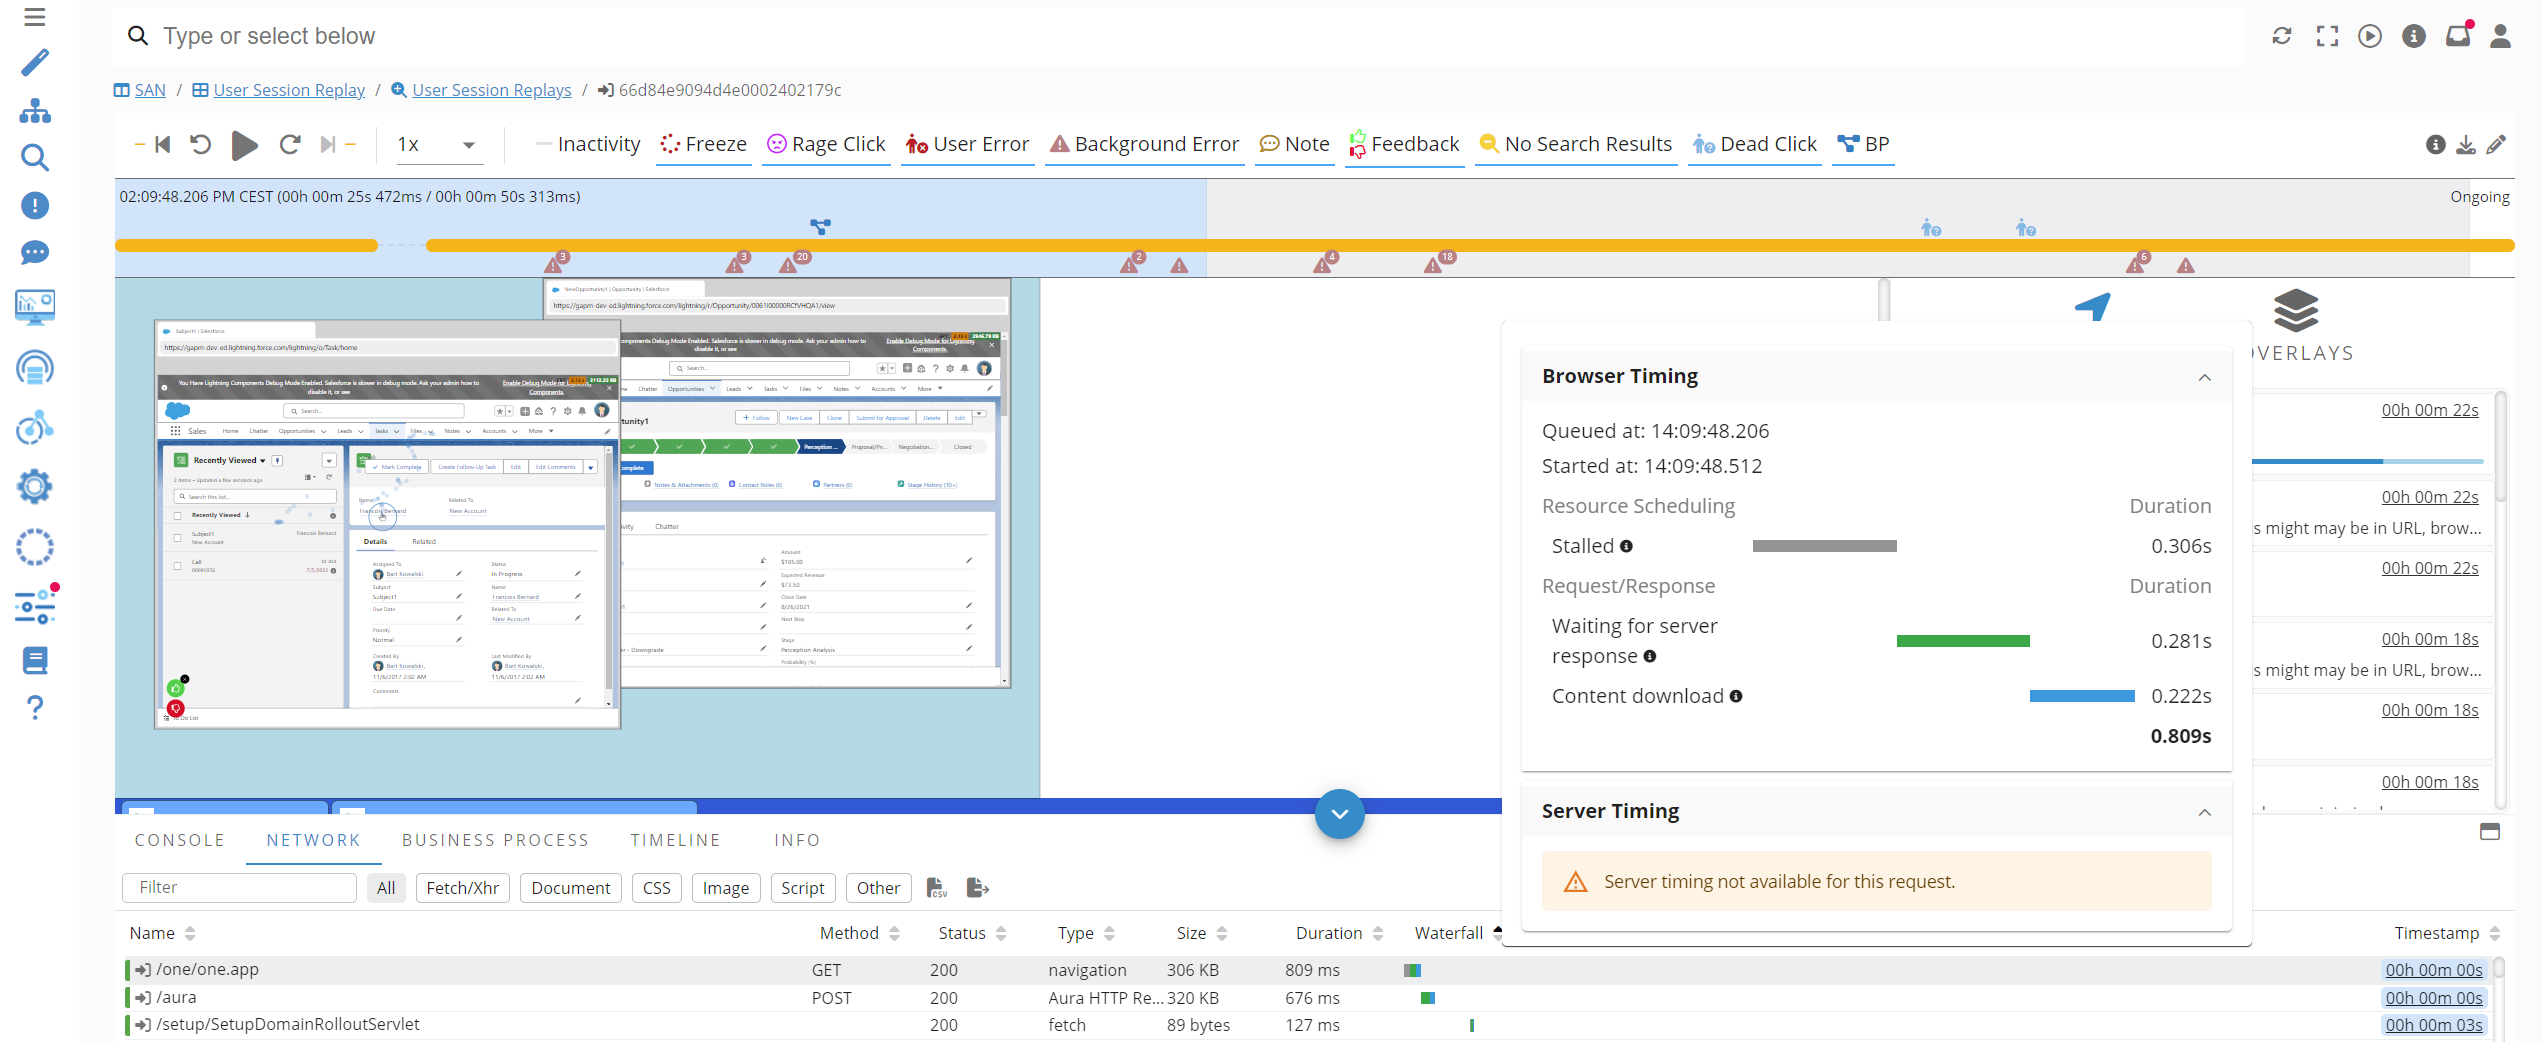
Task: Open the user profile icon at top right
Action: click(x=2501, y=35)
